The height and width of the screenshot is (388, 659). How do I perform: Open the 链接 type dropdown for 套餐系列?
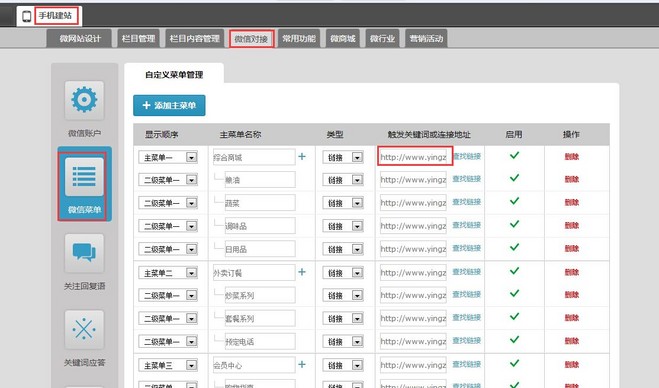click(x=343, y=319)
